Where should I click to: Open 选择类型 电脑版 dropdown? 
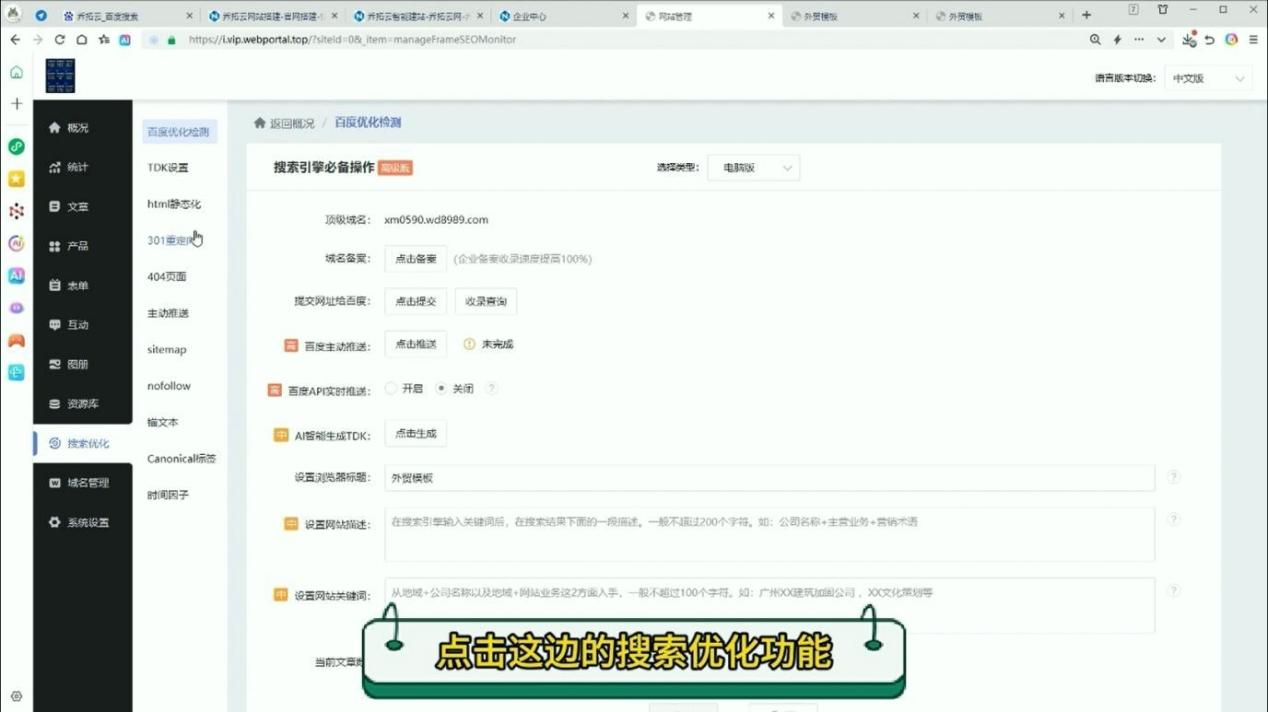[753, 168]
